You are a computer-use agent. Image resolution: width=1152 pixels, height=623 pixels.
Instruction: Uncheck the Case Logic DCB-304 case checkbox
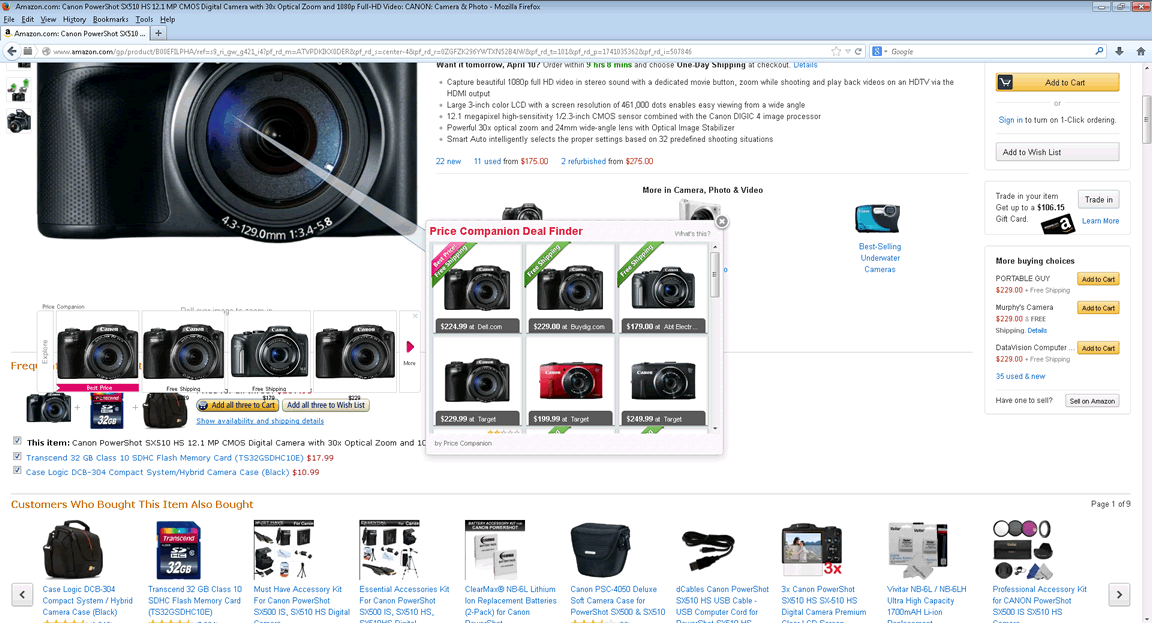(x=17, y=471)
